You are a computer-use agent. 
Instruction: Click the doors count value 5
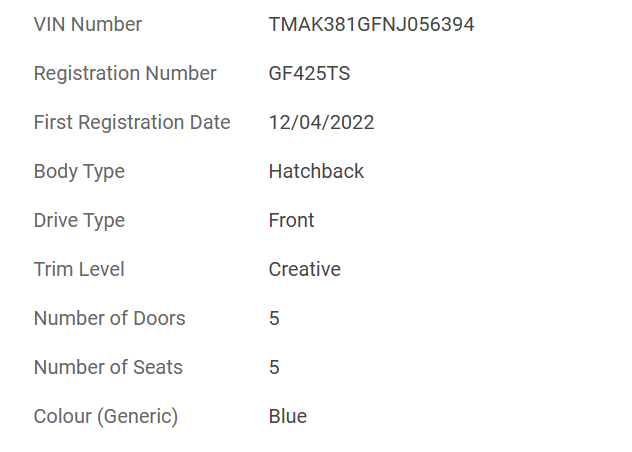(274, 319)
